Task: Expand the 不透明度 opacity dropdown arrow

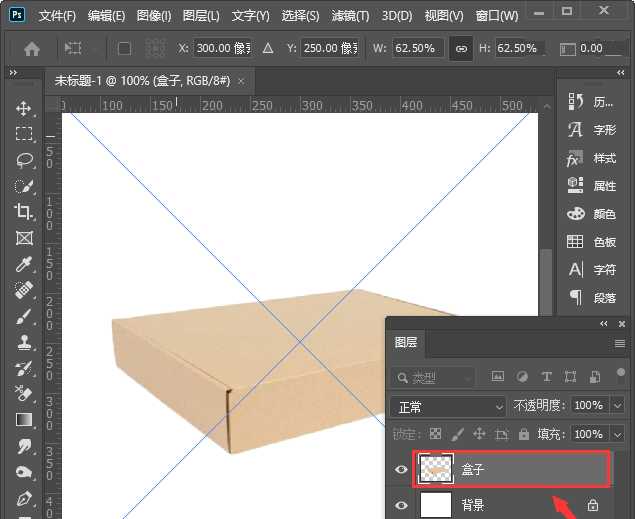Action: (x=616, y=406)
